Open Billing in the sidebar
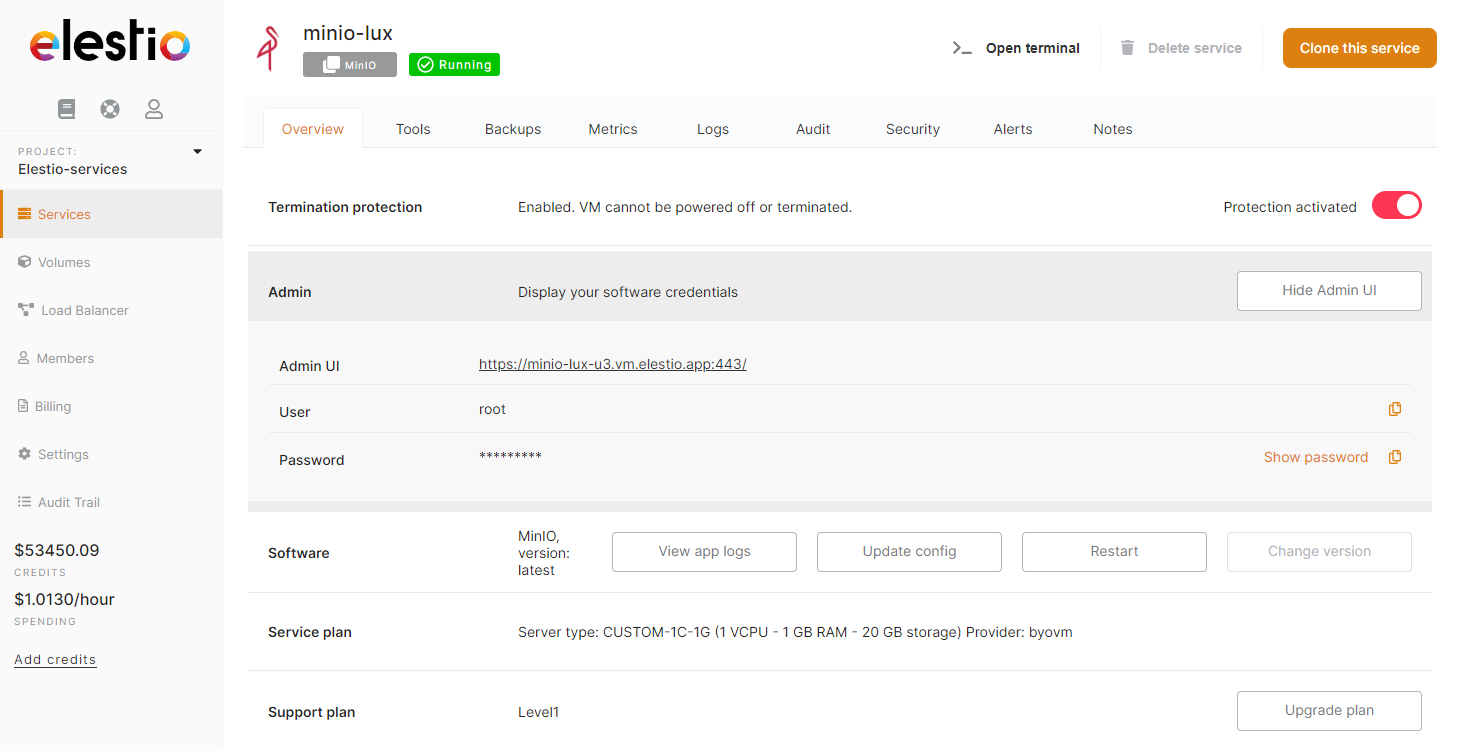The height and width of the screenshot is (751, 1457). click(x=111, y=406)
